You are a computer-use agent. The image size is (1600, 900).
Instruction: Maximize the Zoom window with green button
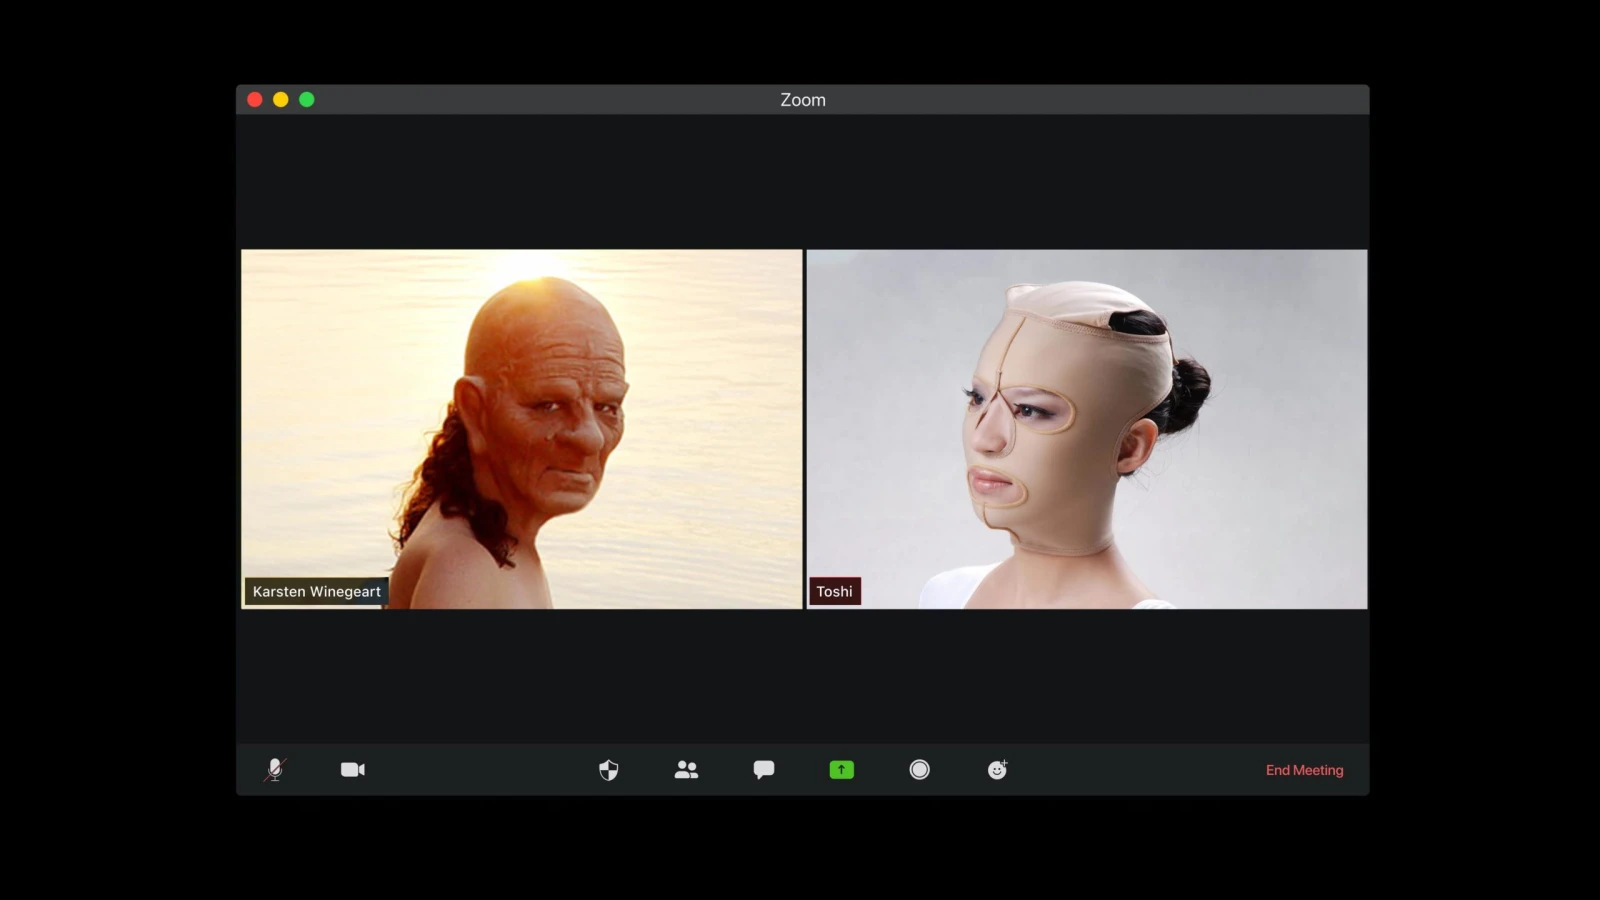[x=307, y=99]
